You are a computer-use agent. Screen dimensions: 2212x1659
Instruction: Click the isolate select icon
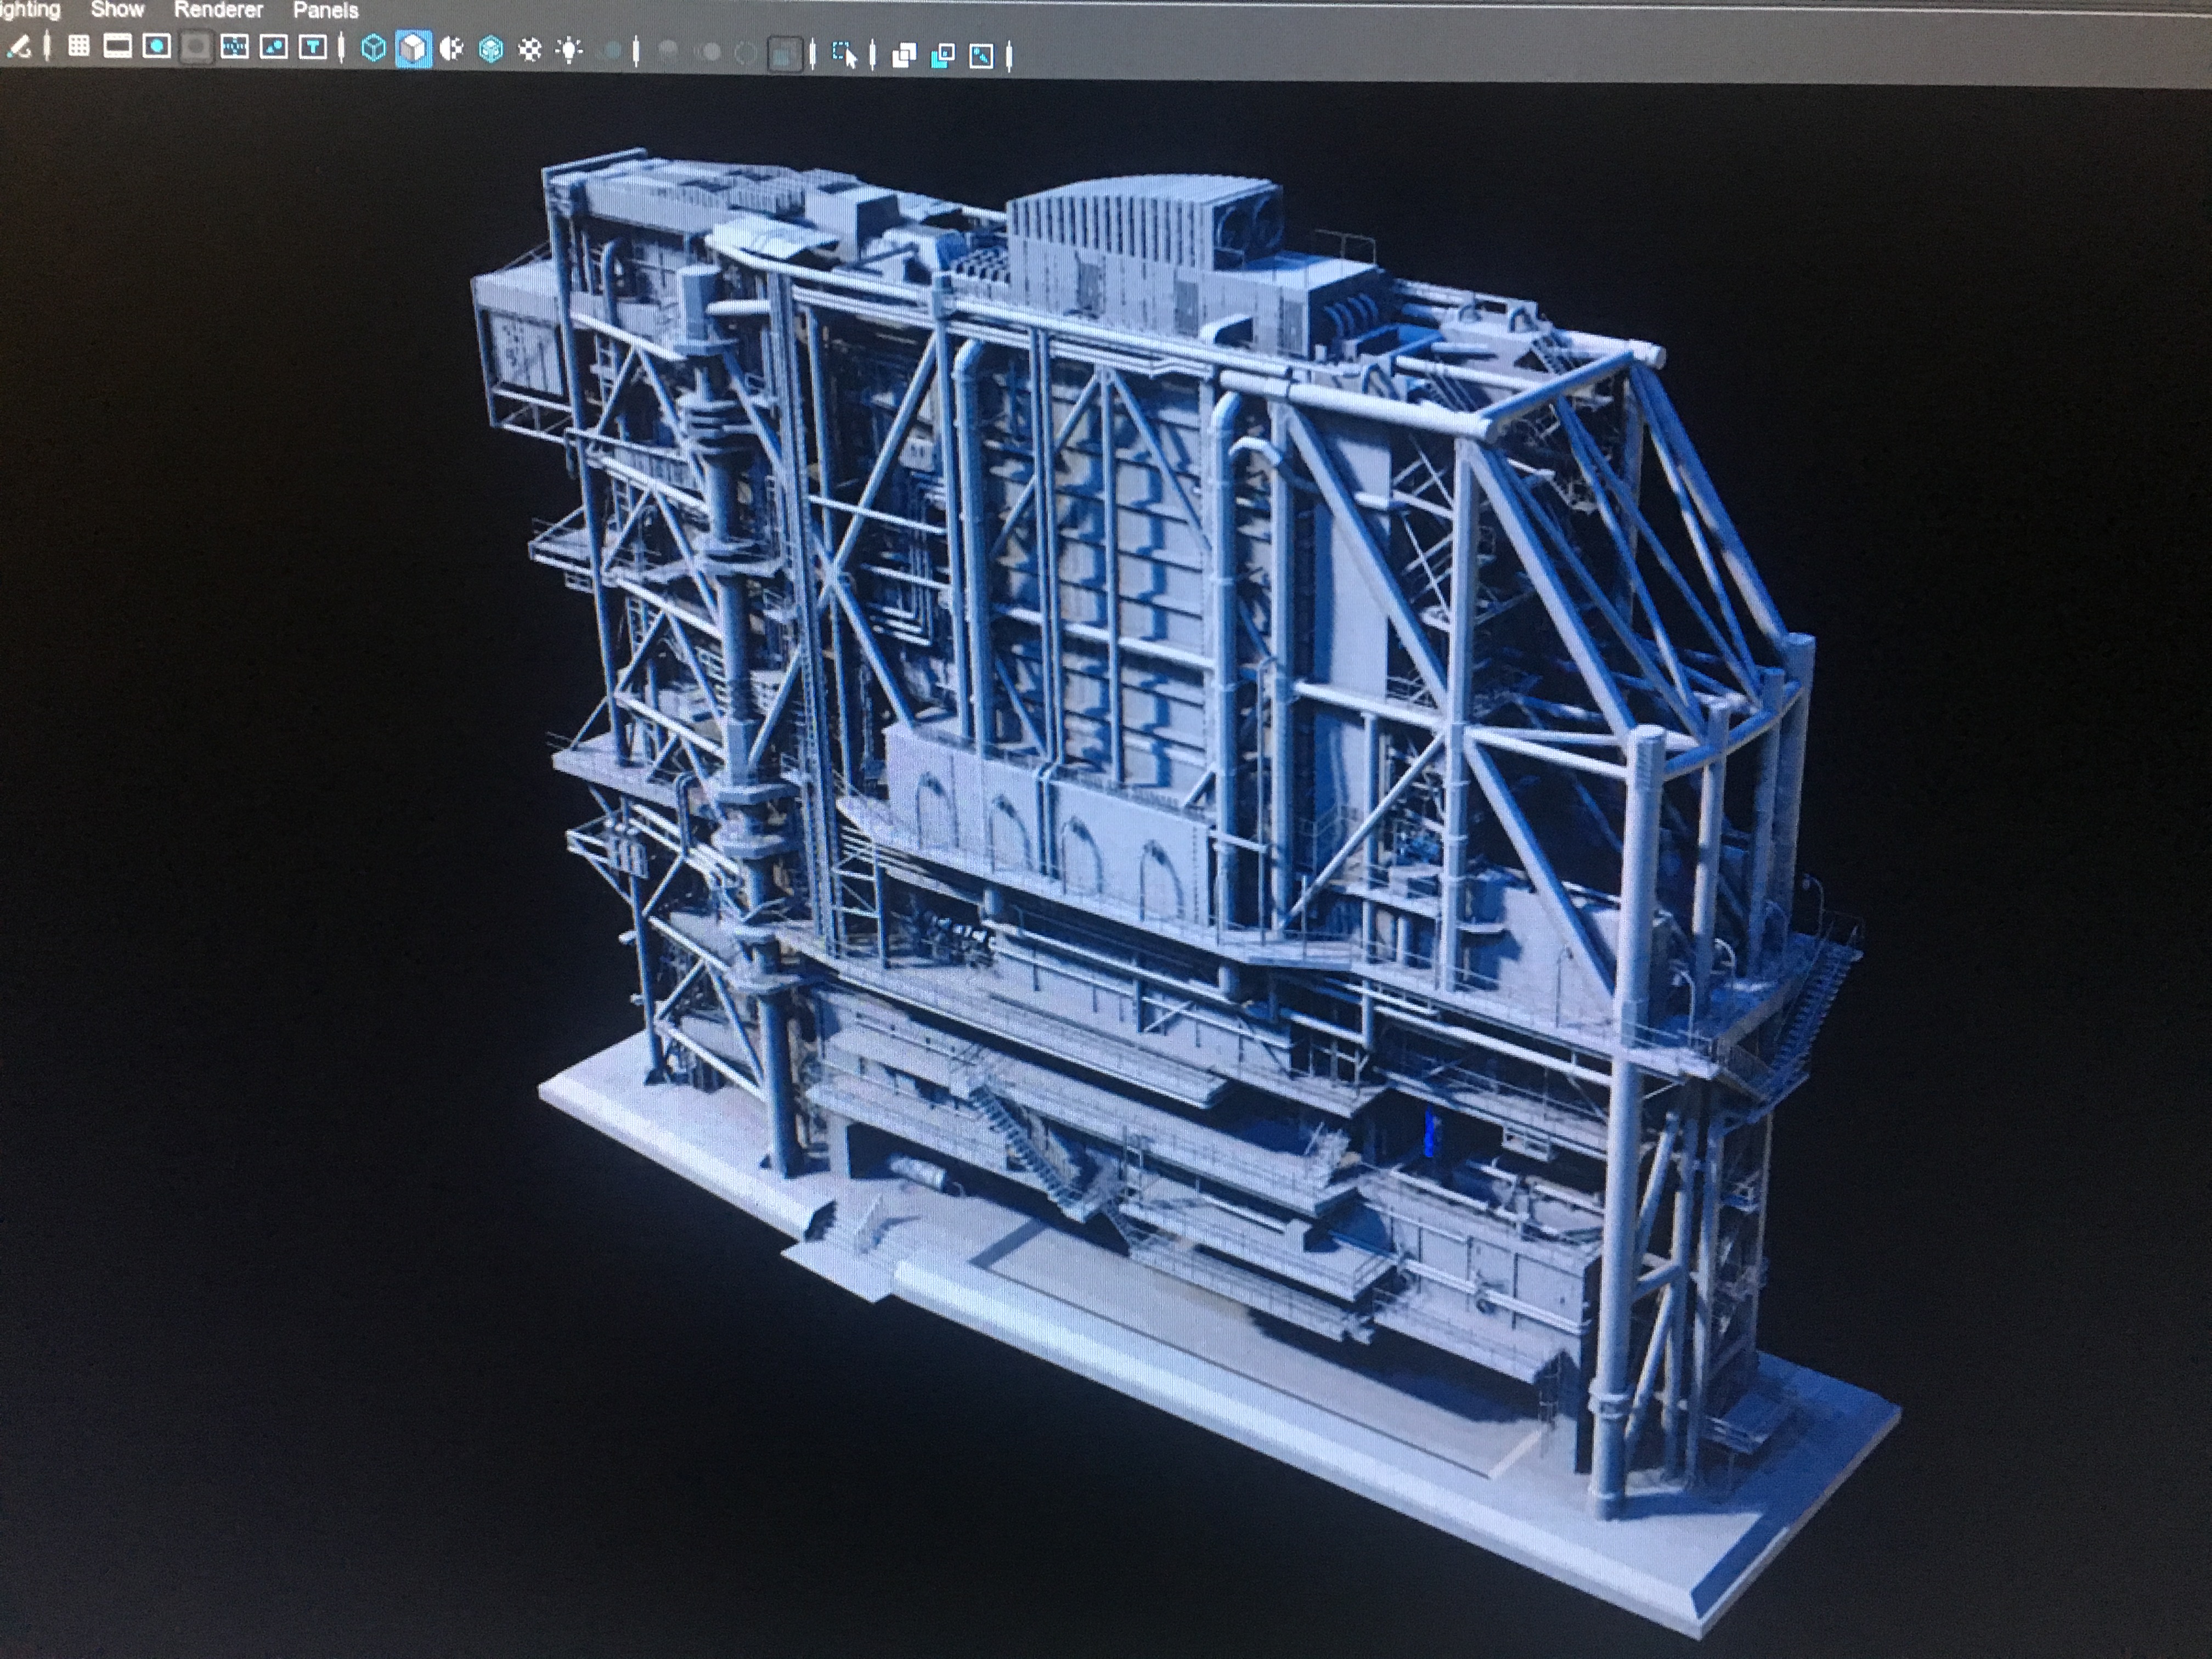pyautogui.click(x=845, y=54)
